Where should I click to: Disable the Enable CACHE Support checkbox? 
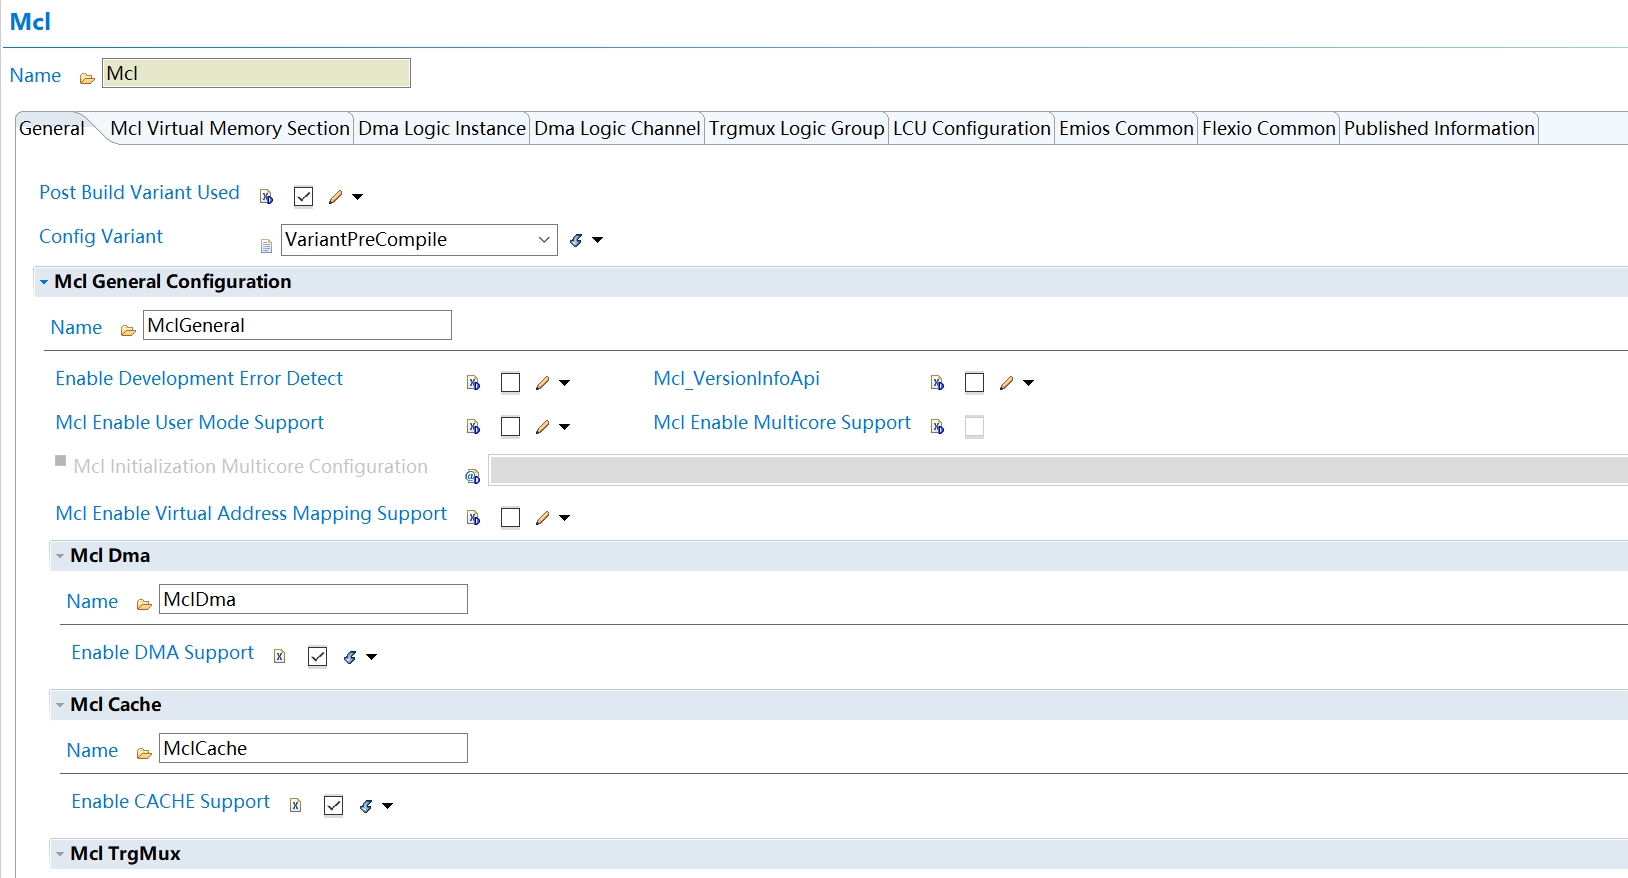pyautogui.click(x=334, y=806)
